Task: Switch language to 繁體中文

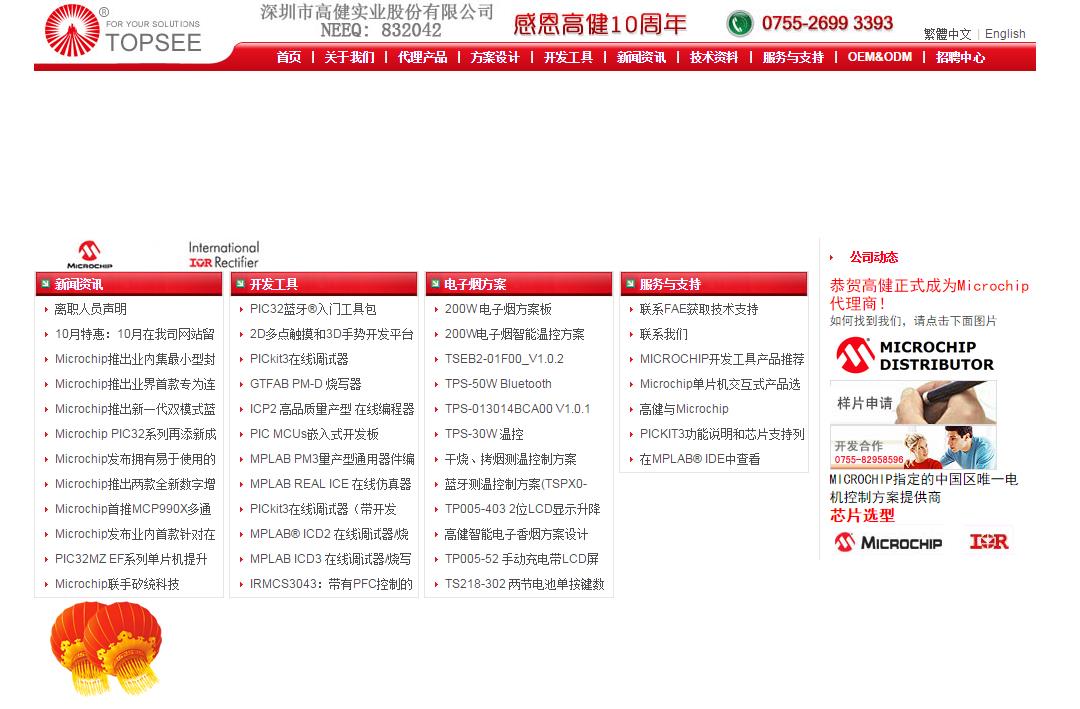Action: [948, 34]
